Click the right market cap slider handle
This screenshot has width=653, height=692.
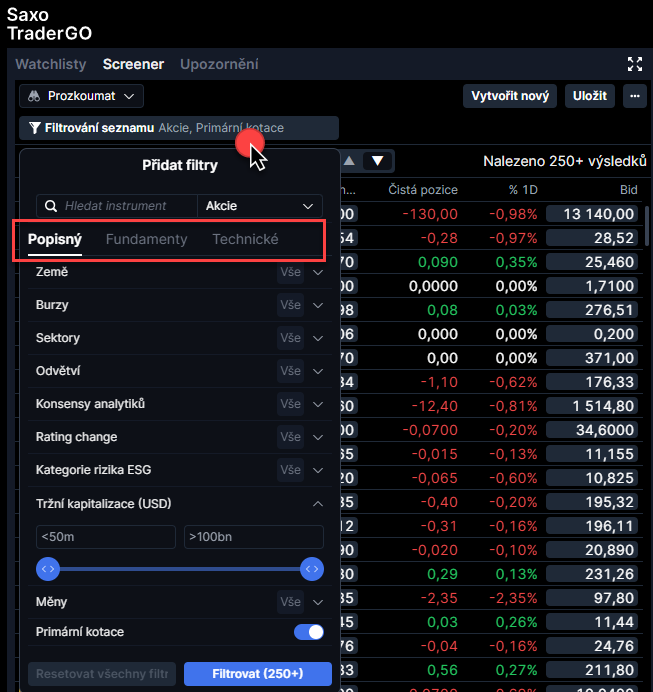[x=312, y=569]
